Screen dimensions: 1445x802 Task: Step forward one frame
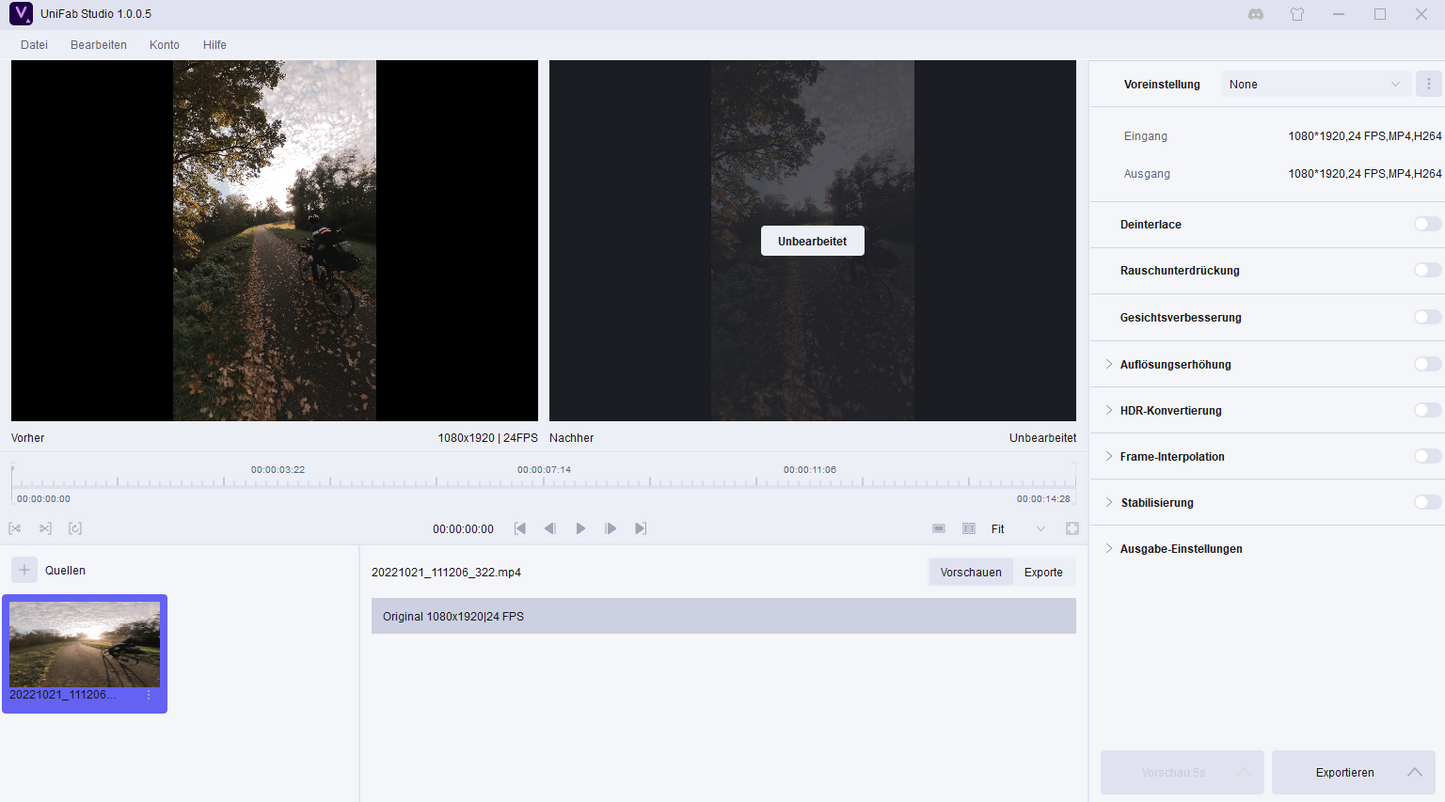610,528
